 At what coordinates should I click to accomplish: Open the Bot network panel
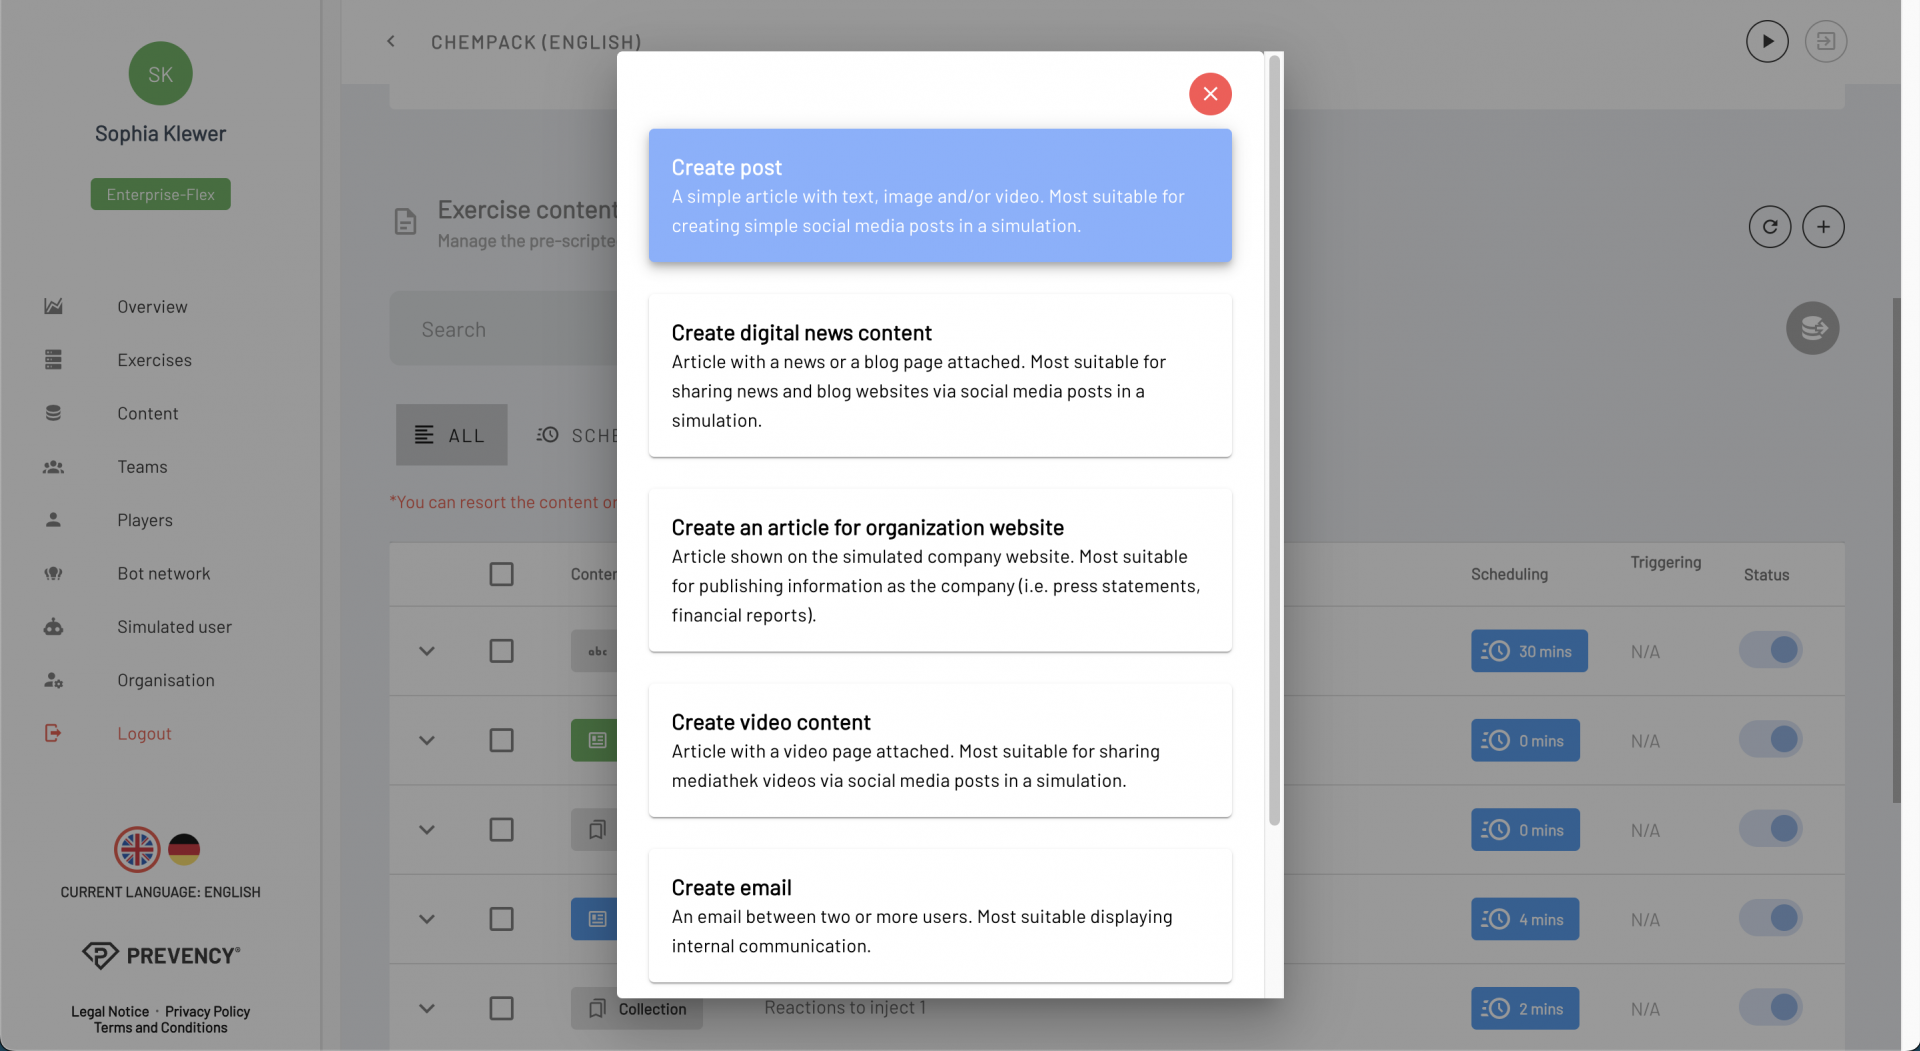[163, 573]
